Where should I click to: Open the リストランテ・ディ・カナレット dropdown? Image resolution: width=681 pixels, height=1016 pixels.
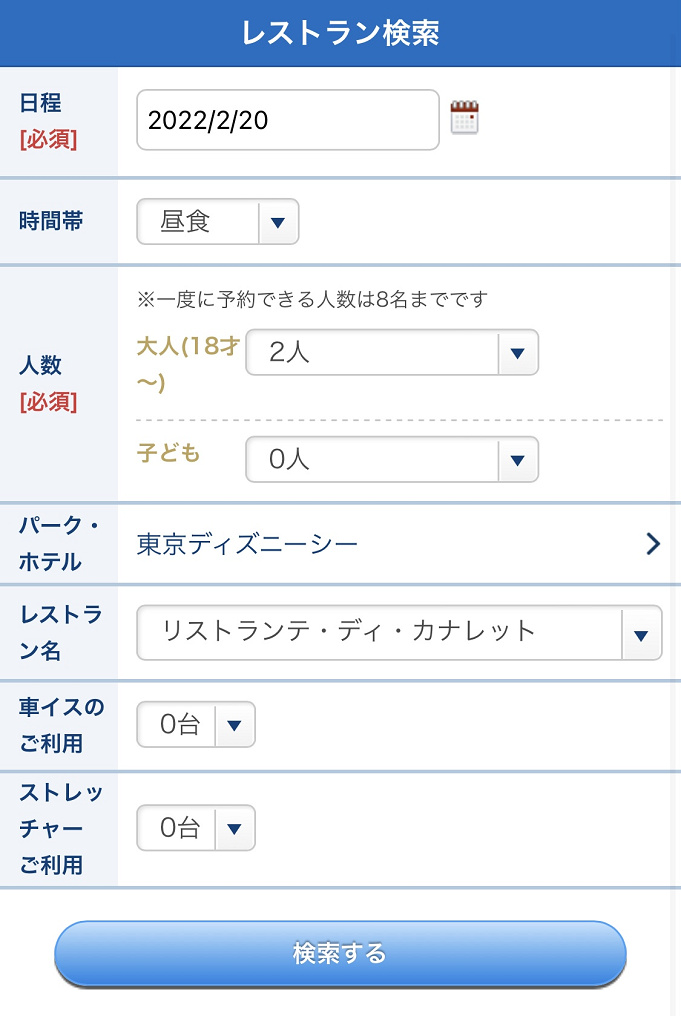point(378,632)
